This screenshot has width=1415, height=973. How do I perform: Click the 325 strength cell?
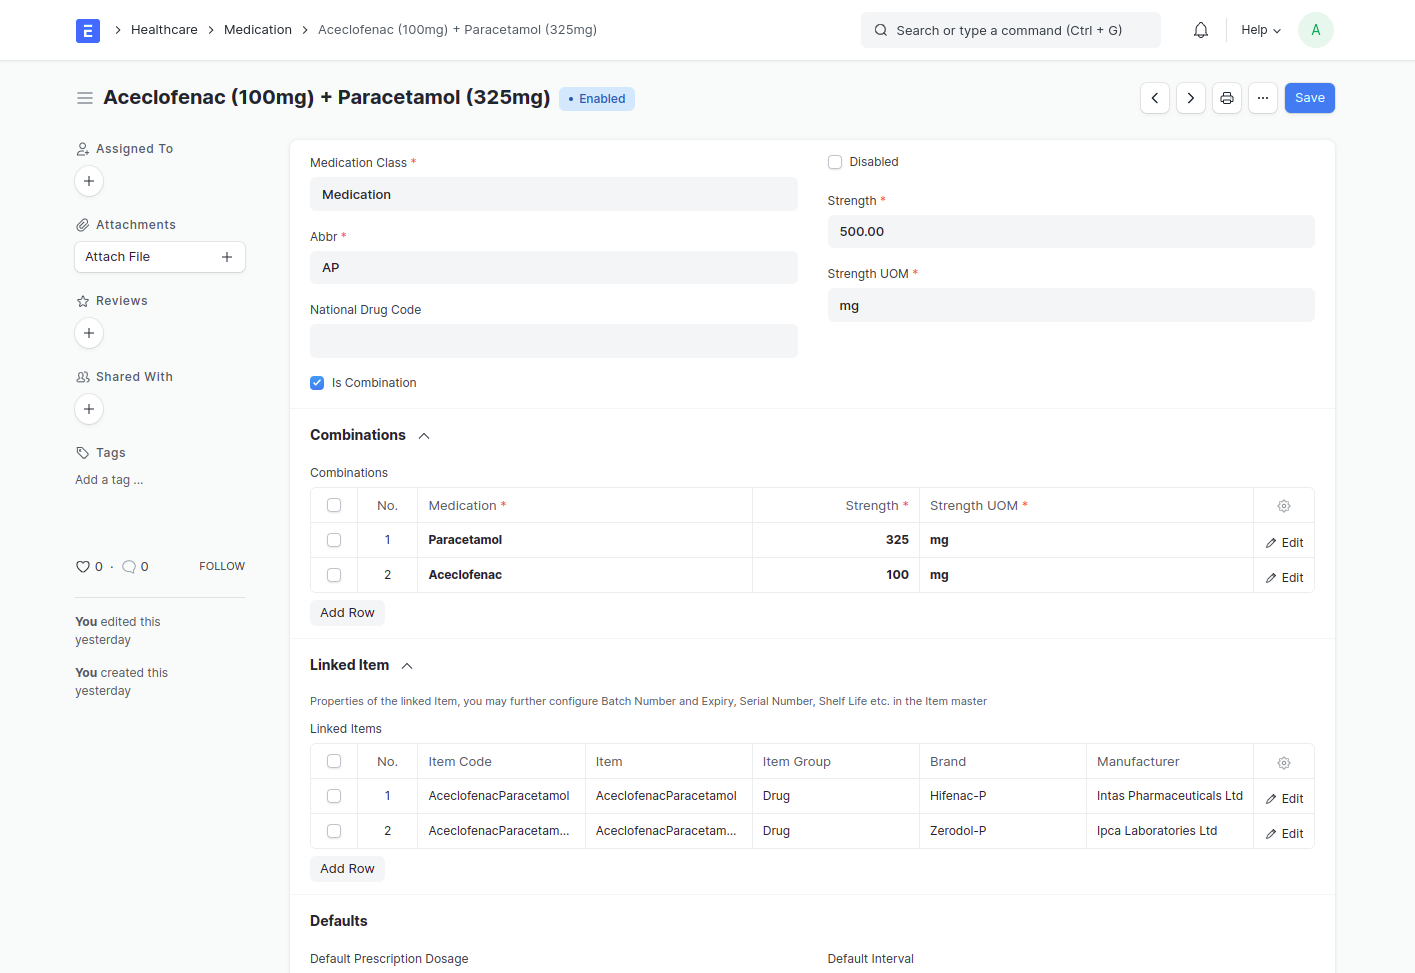836,540
